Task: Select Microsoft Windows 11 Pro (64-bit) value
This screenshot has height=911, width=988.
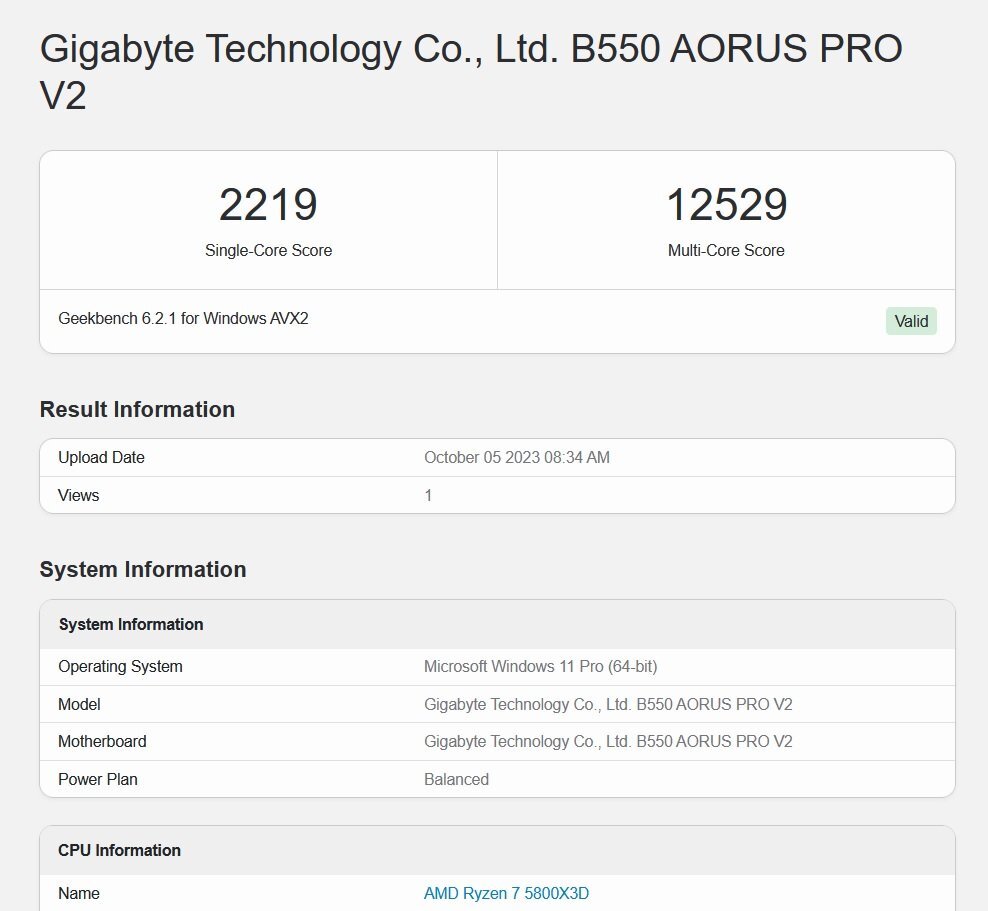Action: click(x=541, y=667)
